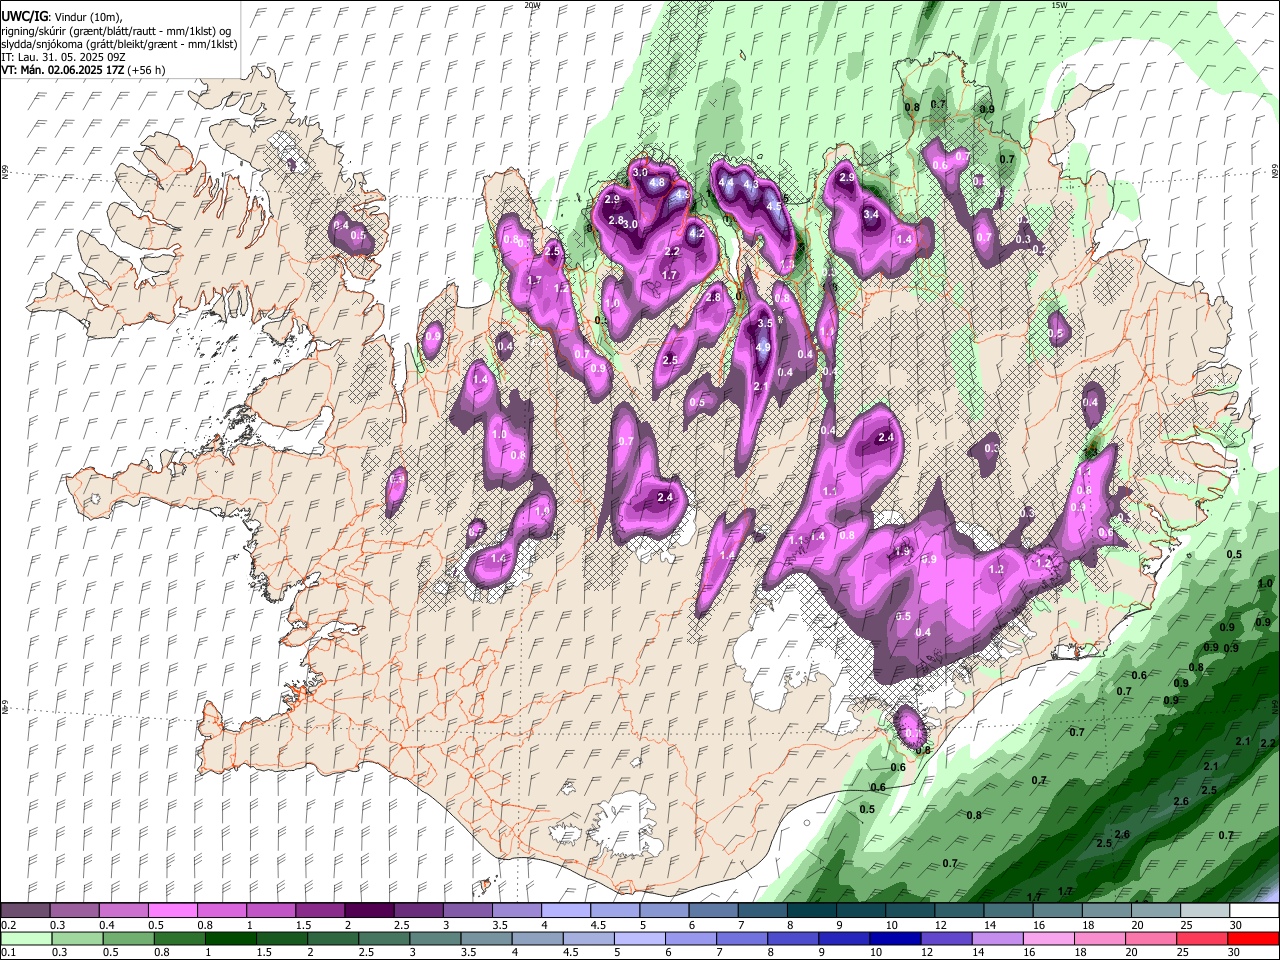Pick the 3.5 lavender swatch in top legend row
Image resolution: width=1280 pixels, height=960 pixels.
(x=515, y=911)
